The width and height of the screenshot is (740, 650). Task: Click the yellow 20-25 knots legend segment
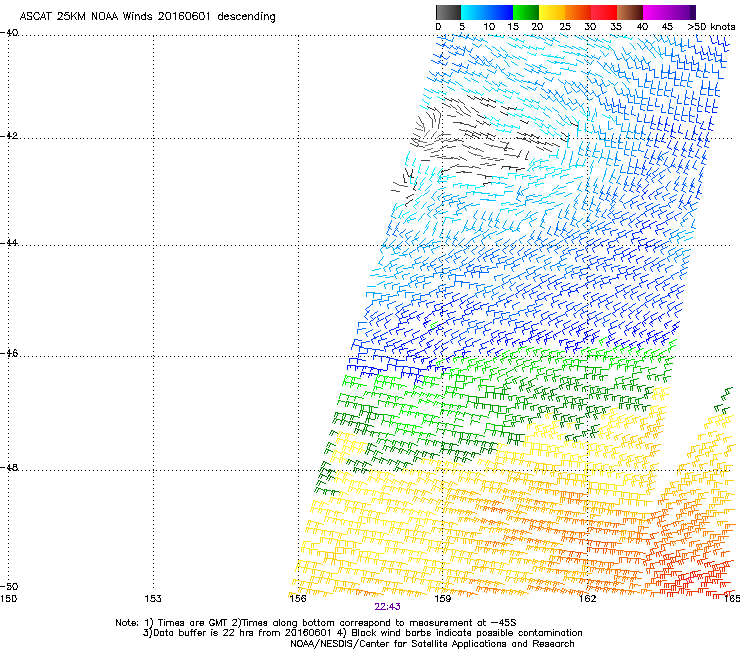pos(552,12)
